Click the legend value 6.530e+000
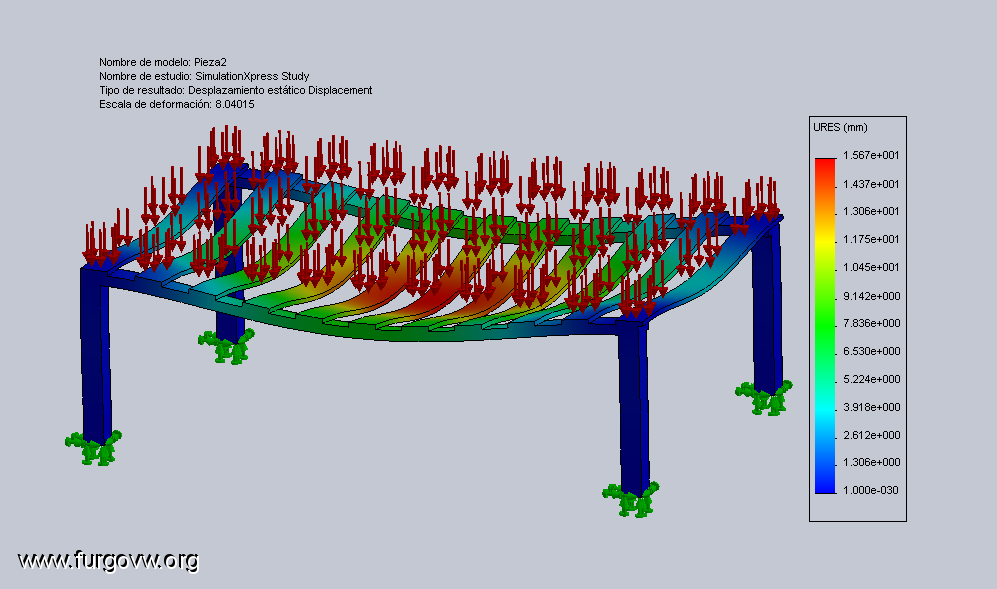 (x=872, y=351)
